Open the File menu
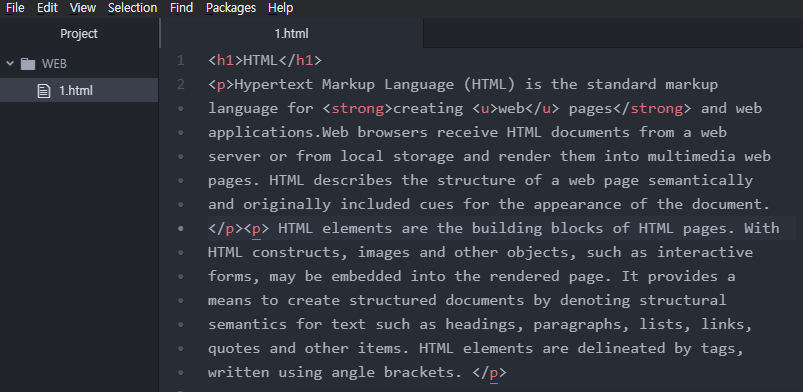The width and height of the screenshot is (803, 392). (15, 8)
